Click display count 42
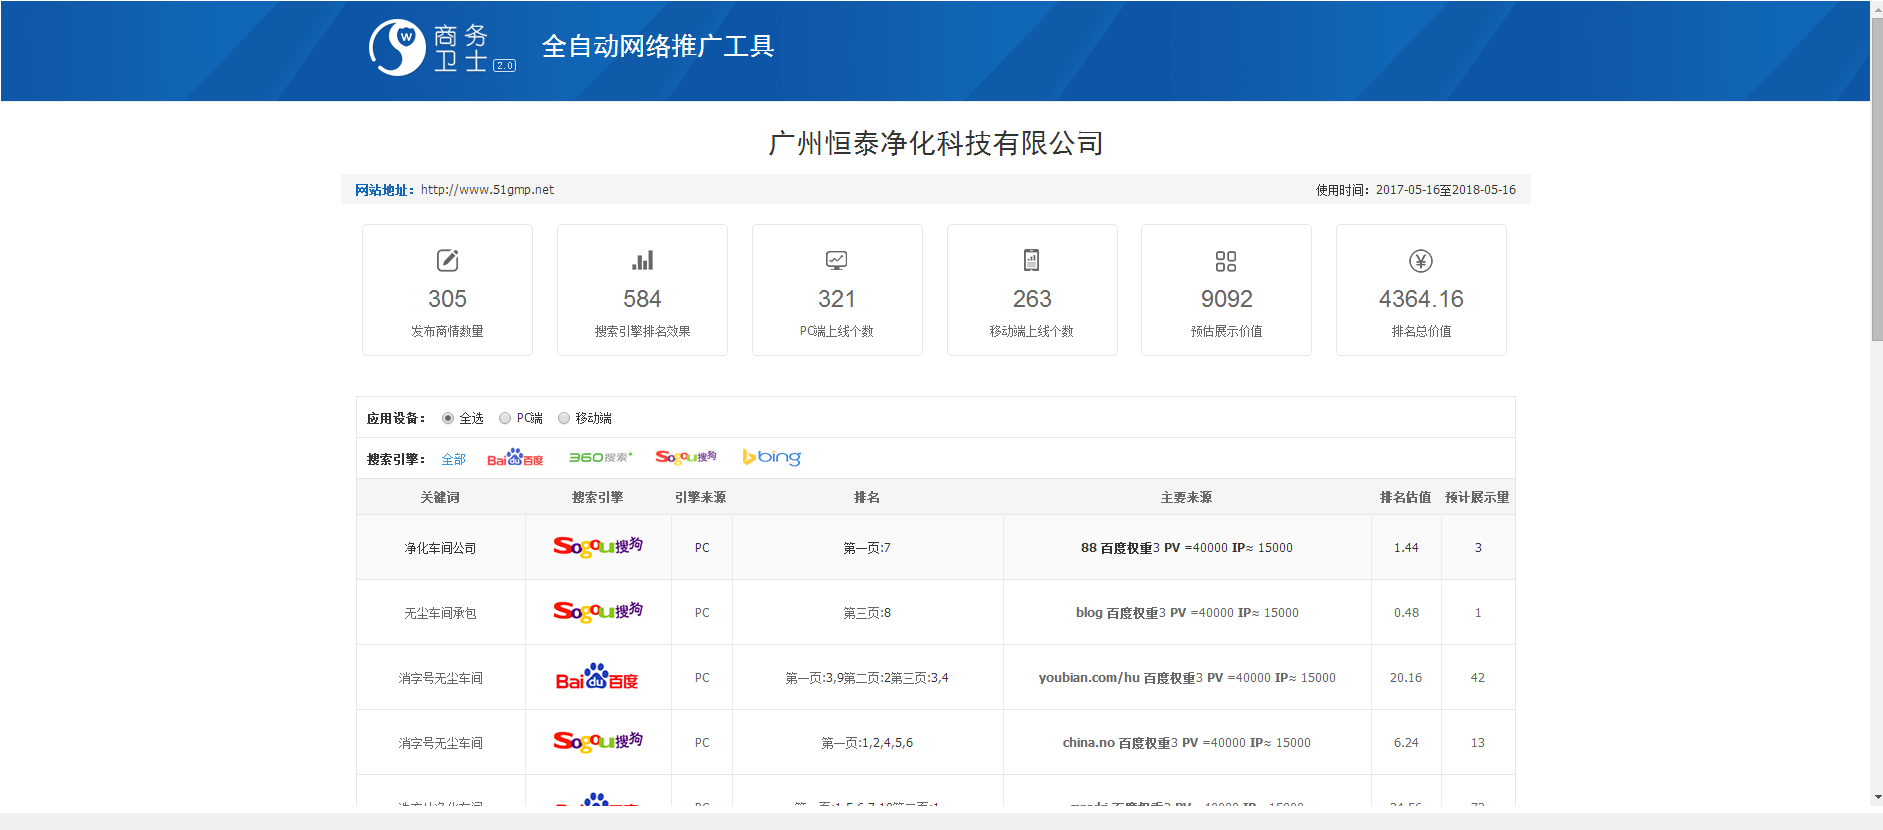The width and height of the screenshot is (1883, 830). pyautogui.click(x=1477, y=678)
